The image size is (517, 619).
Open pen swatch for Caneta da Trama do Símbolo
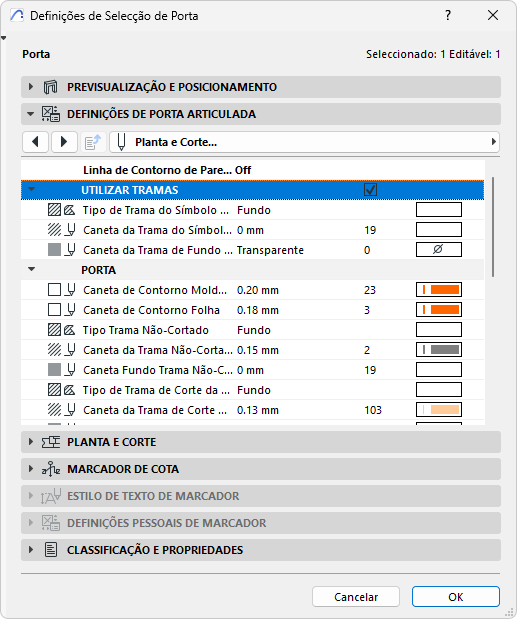click(x=439, y=230)
